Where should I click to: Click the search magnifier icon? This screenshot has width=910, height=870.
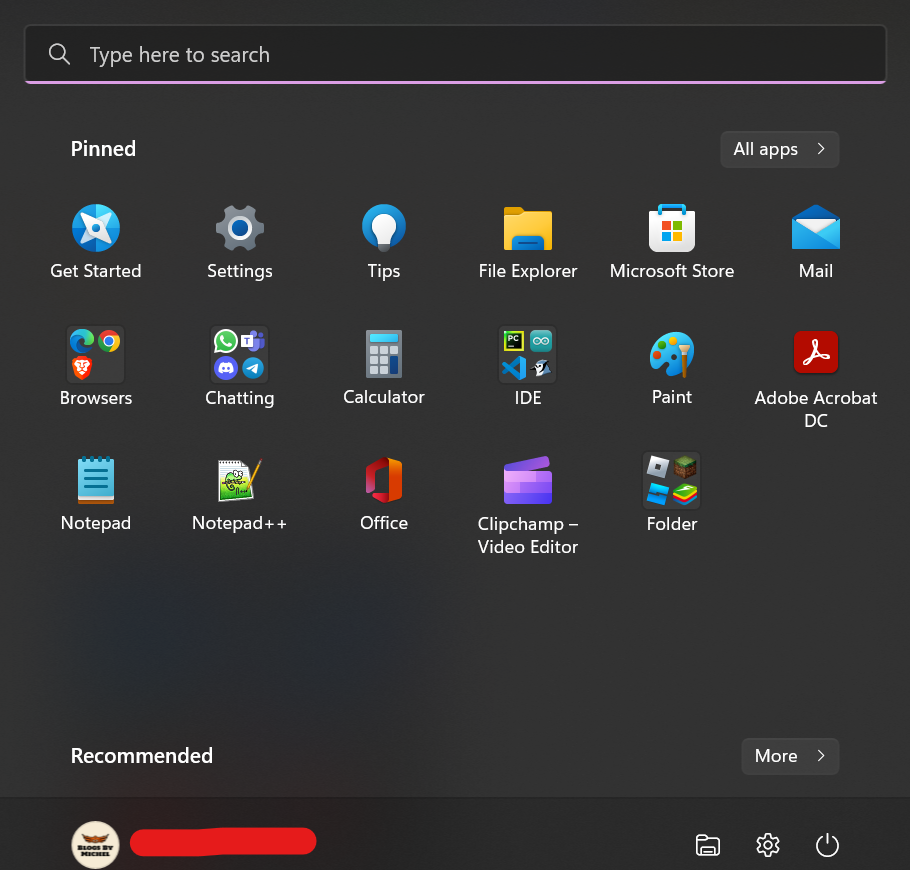pyautogui.click(x=59, y=55)
